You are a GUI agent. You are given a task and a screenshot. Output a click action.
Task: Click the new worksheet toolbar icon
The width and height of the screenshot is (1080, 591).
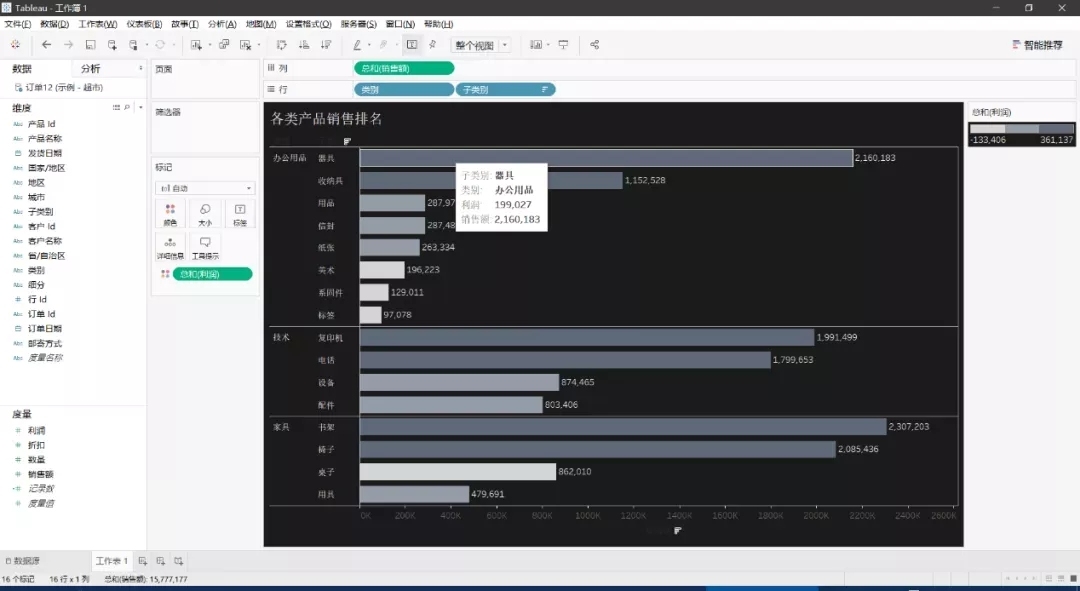[x=196, y=45]
